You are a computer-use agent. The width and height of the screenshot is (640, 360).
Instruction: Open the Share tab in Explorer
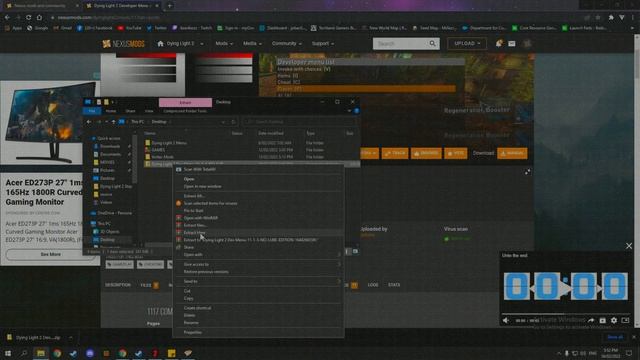130,111
